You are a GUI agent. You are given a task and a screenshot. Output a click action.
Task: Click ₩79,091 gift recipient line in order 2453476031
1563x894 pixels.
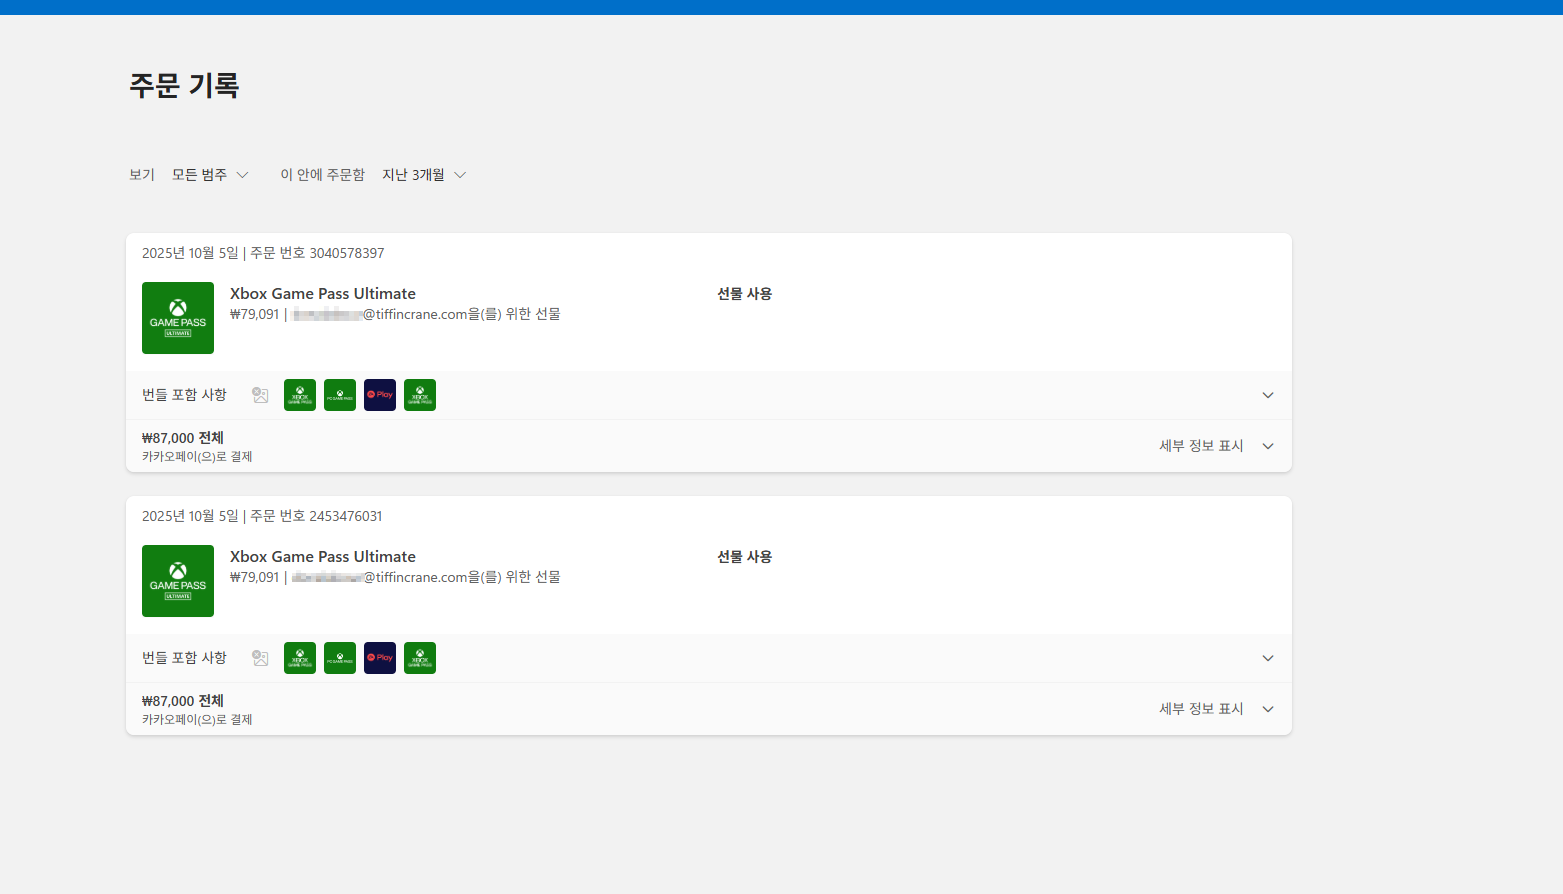click(x=395, y=577)
